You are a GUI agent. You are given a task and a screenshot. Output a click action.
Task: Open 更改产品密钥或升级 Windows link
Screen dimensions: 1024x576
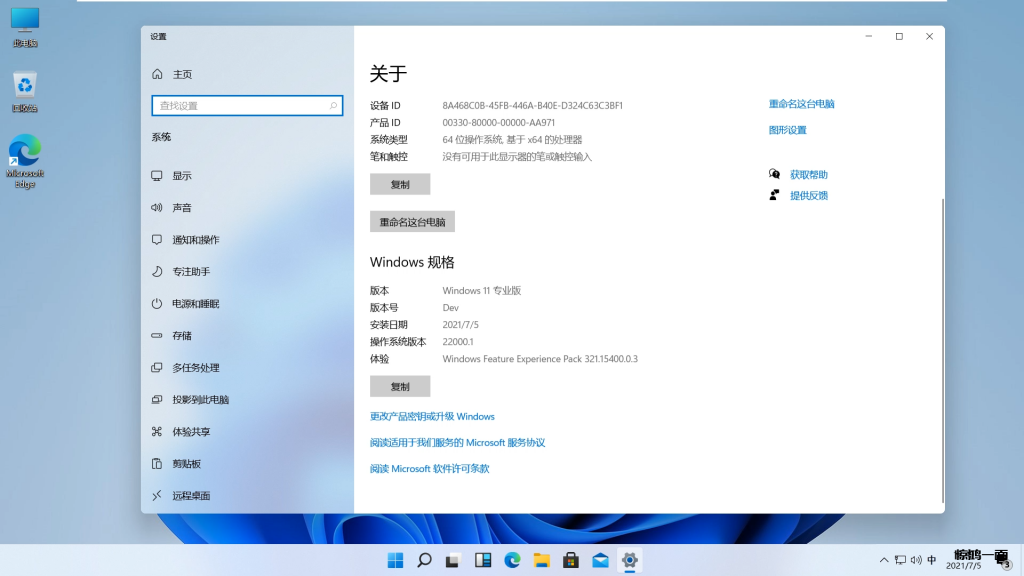432,417
